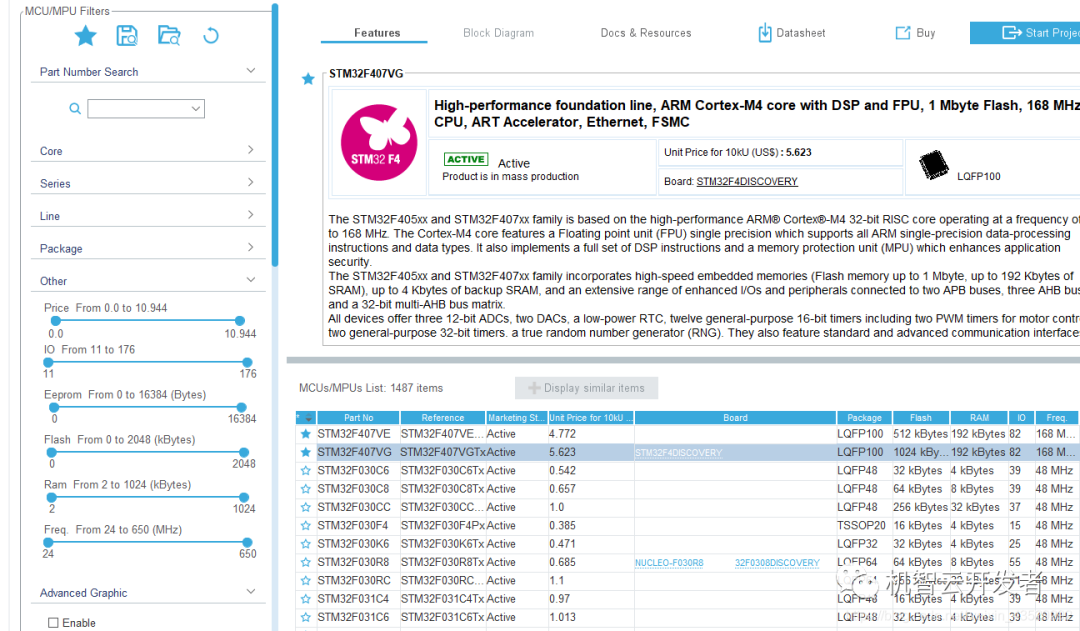The image size is (1080, 631).
Task: Click the part number search magnifier icon
Action: coord(75,108)
